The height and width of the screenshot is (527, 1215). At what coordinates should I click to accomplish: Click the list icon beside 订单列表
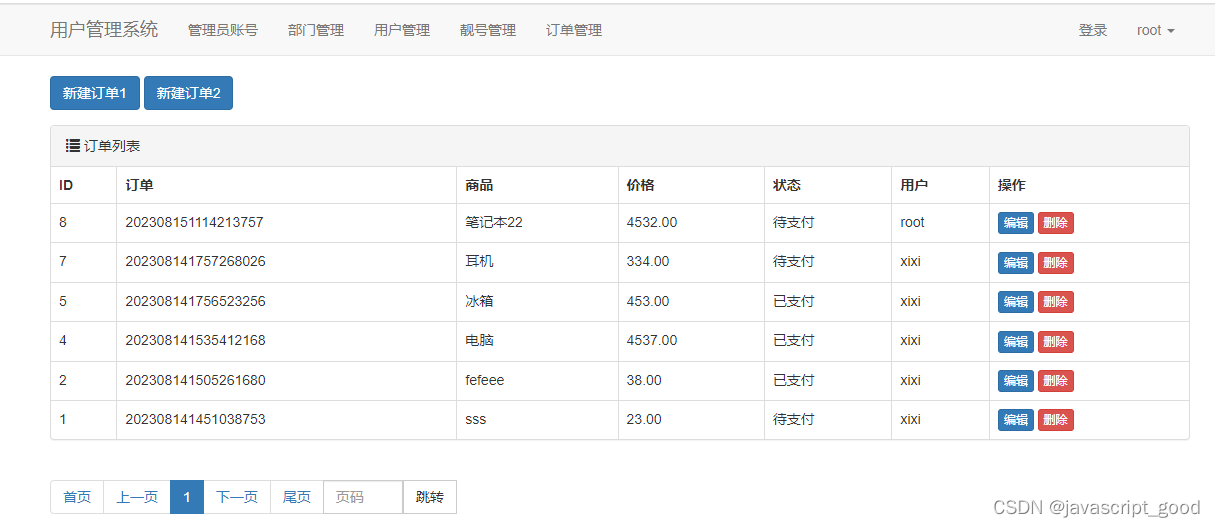[x=73, y=146]
